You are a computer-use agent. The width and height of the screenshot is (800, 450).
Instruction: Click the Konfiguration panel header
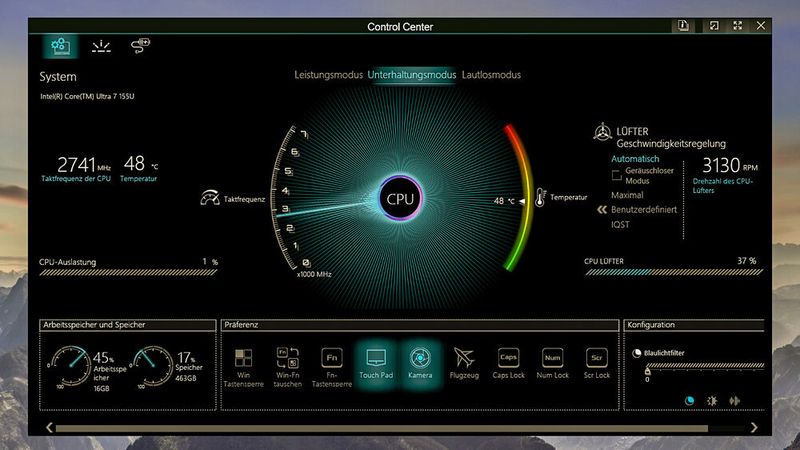(694, 325)
